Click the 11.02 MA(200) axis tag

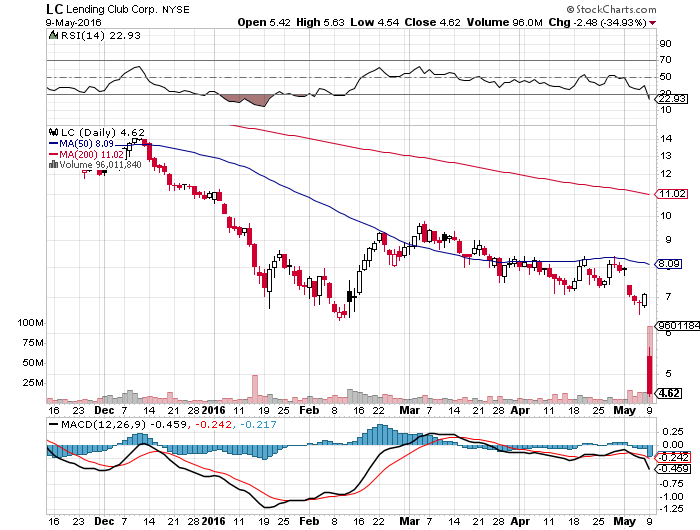click(x=671, y=194)
